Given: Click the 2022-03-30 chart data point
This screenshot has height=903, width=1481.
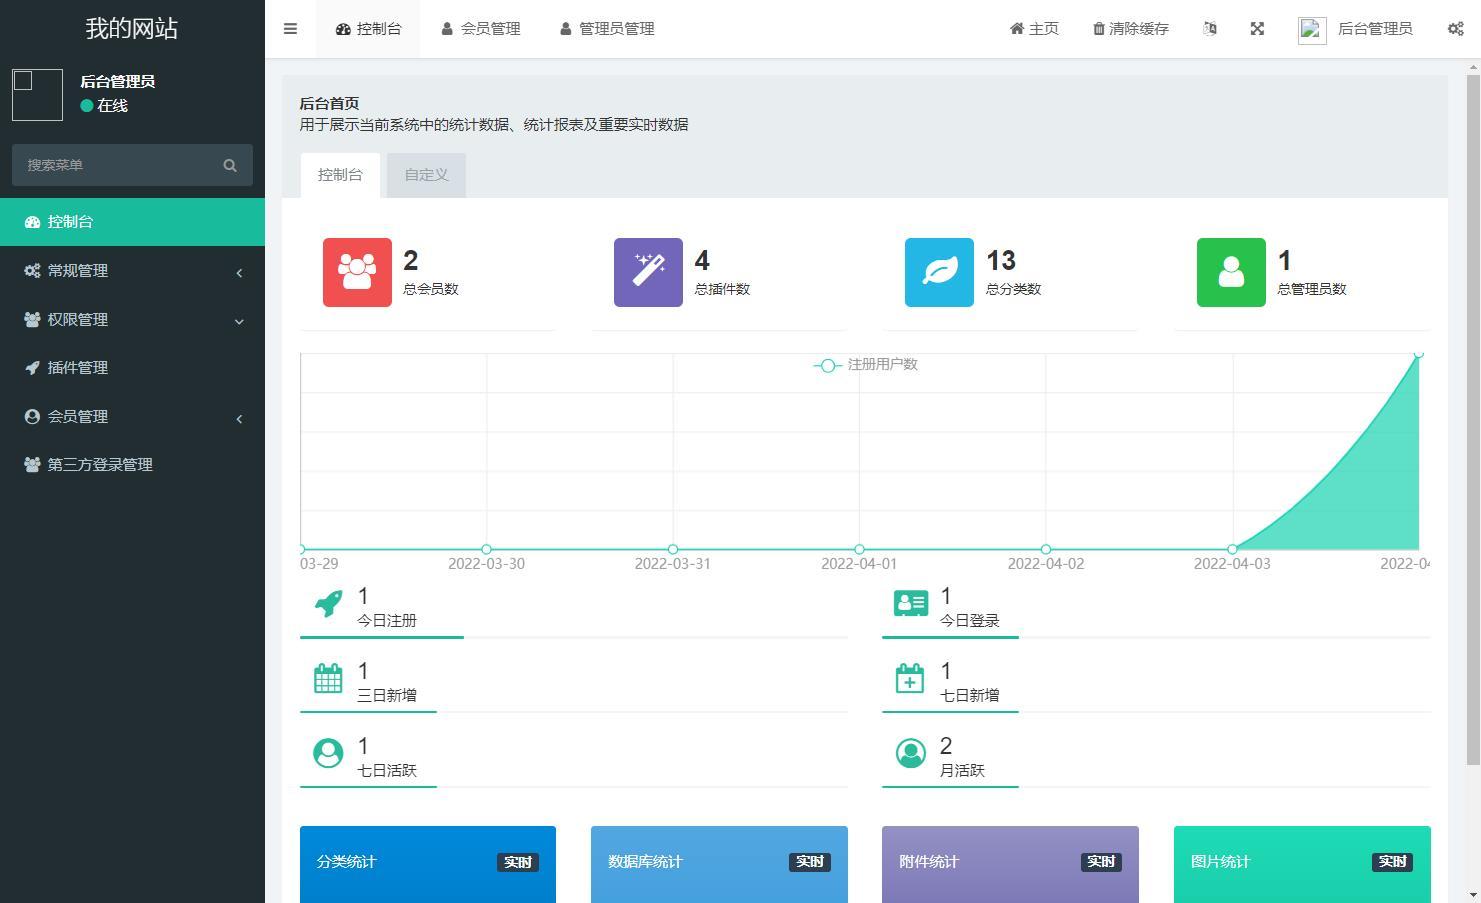Looking at the screenshot, I should tap(486, 549).
